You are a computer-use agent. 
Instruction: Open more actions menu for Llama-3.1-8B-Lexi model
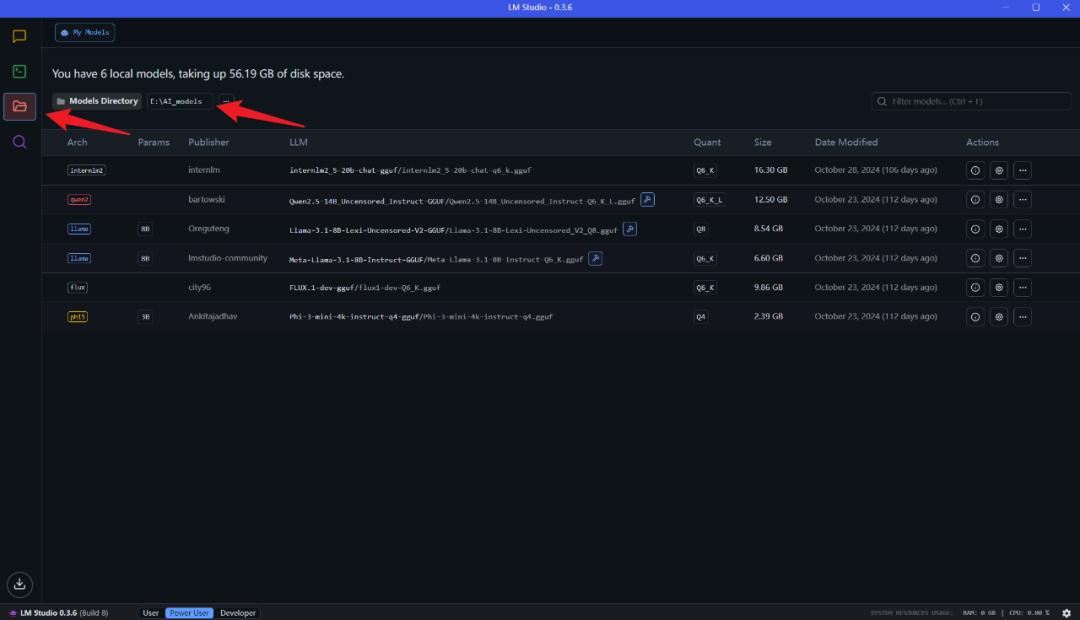[1022, 229]
